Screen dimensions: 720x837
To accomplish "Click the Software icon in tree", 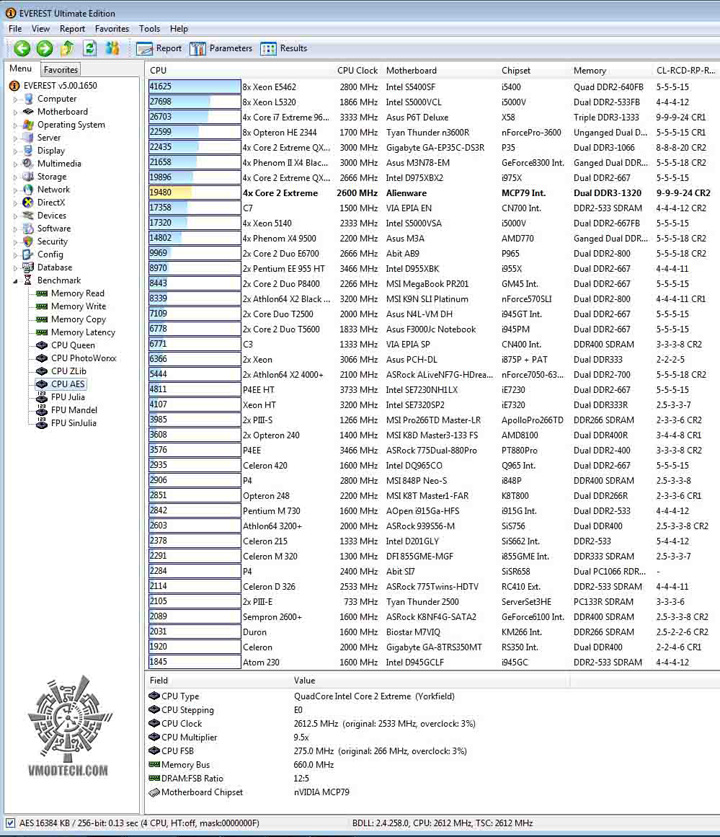I will 28,228.
